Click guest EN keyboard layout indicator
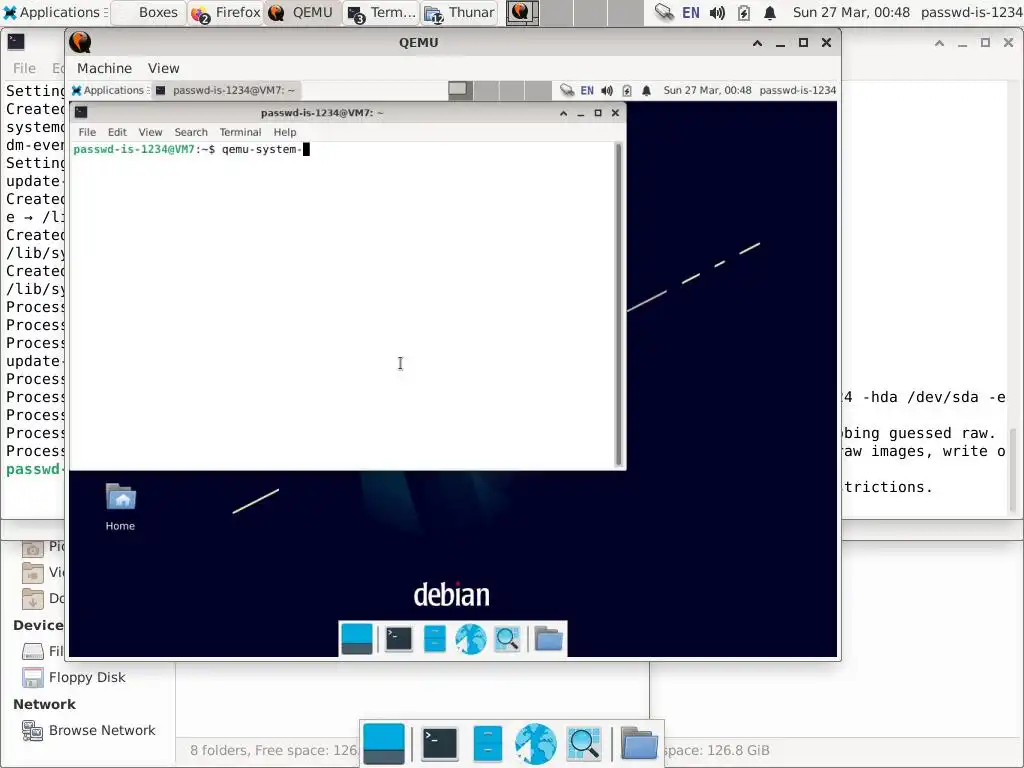Image resolution: width=1024 pixels, height=768 pixels. pos(587,90)
